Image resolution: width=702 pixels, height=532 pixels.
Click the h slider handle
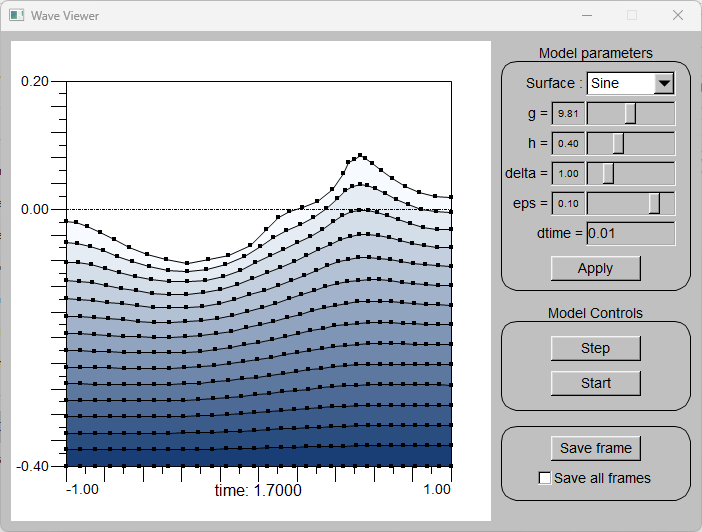618,144
